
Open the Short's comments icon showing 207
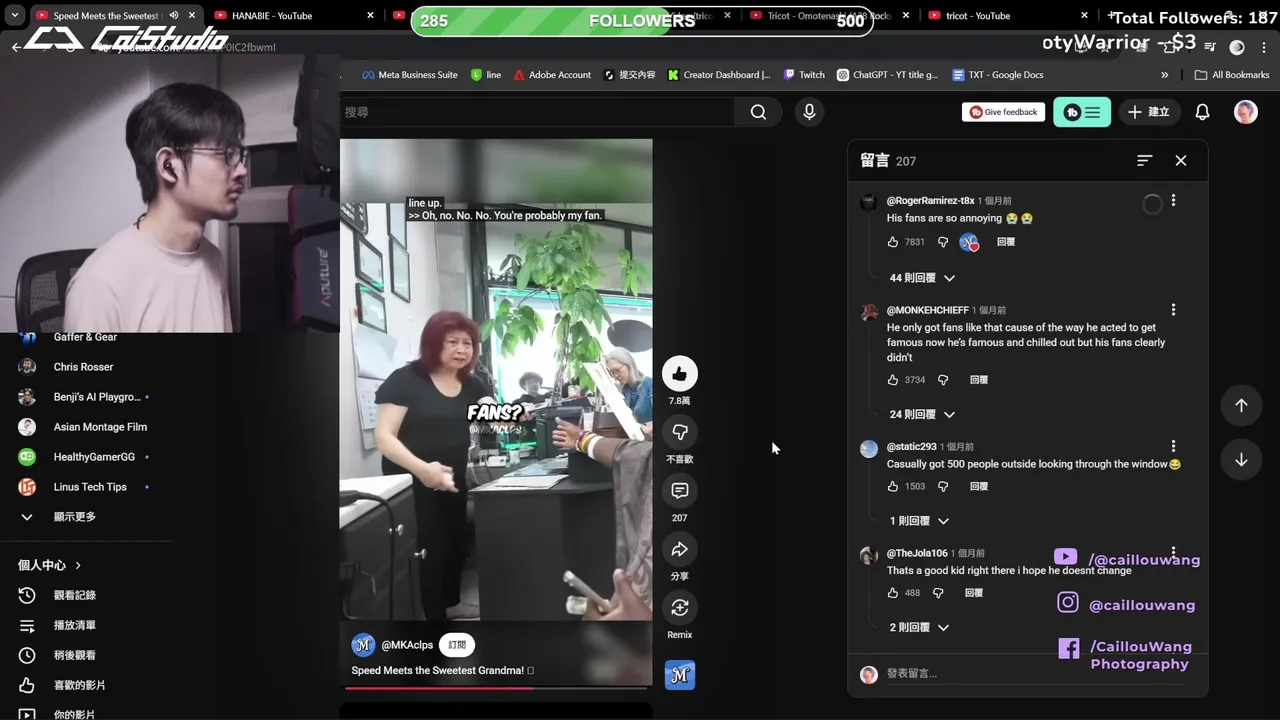point(680,491)
